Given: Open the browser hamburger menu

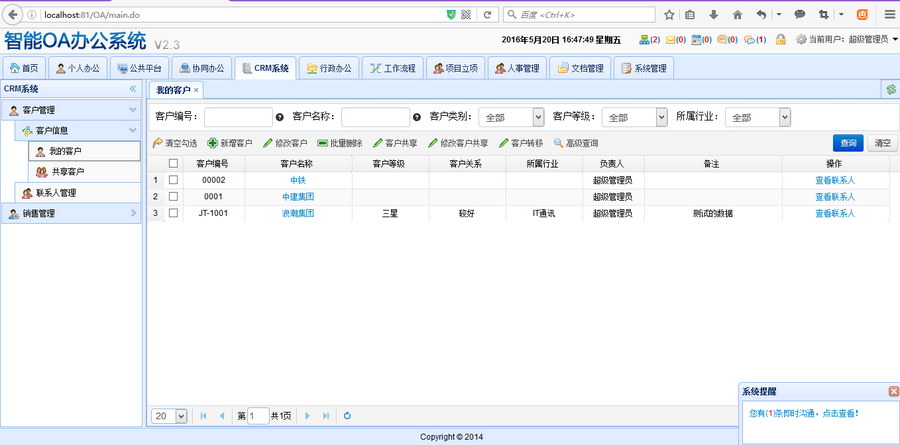Looking at the screenshot, I should [x=889, y=14].
